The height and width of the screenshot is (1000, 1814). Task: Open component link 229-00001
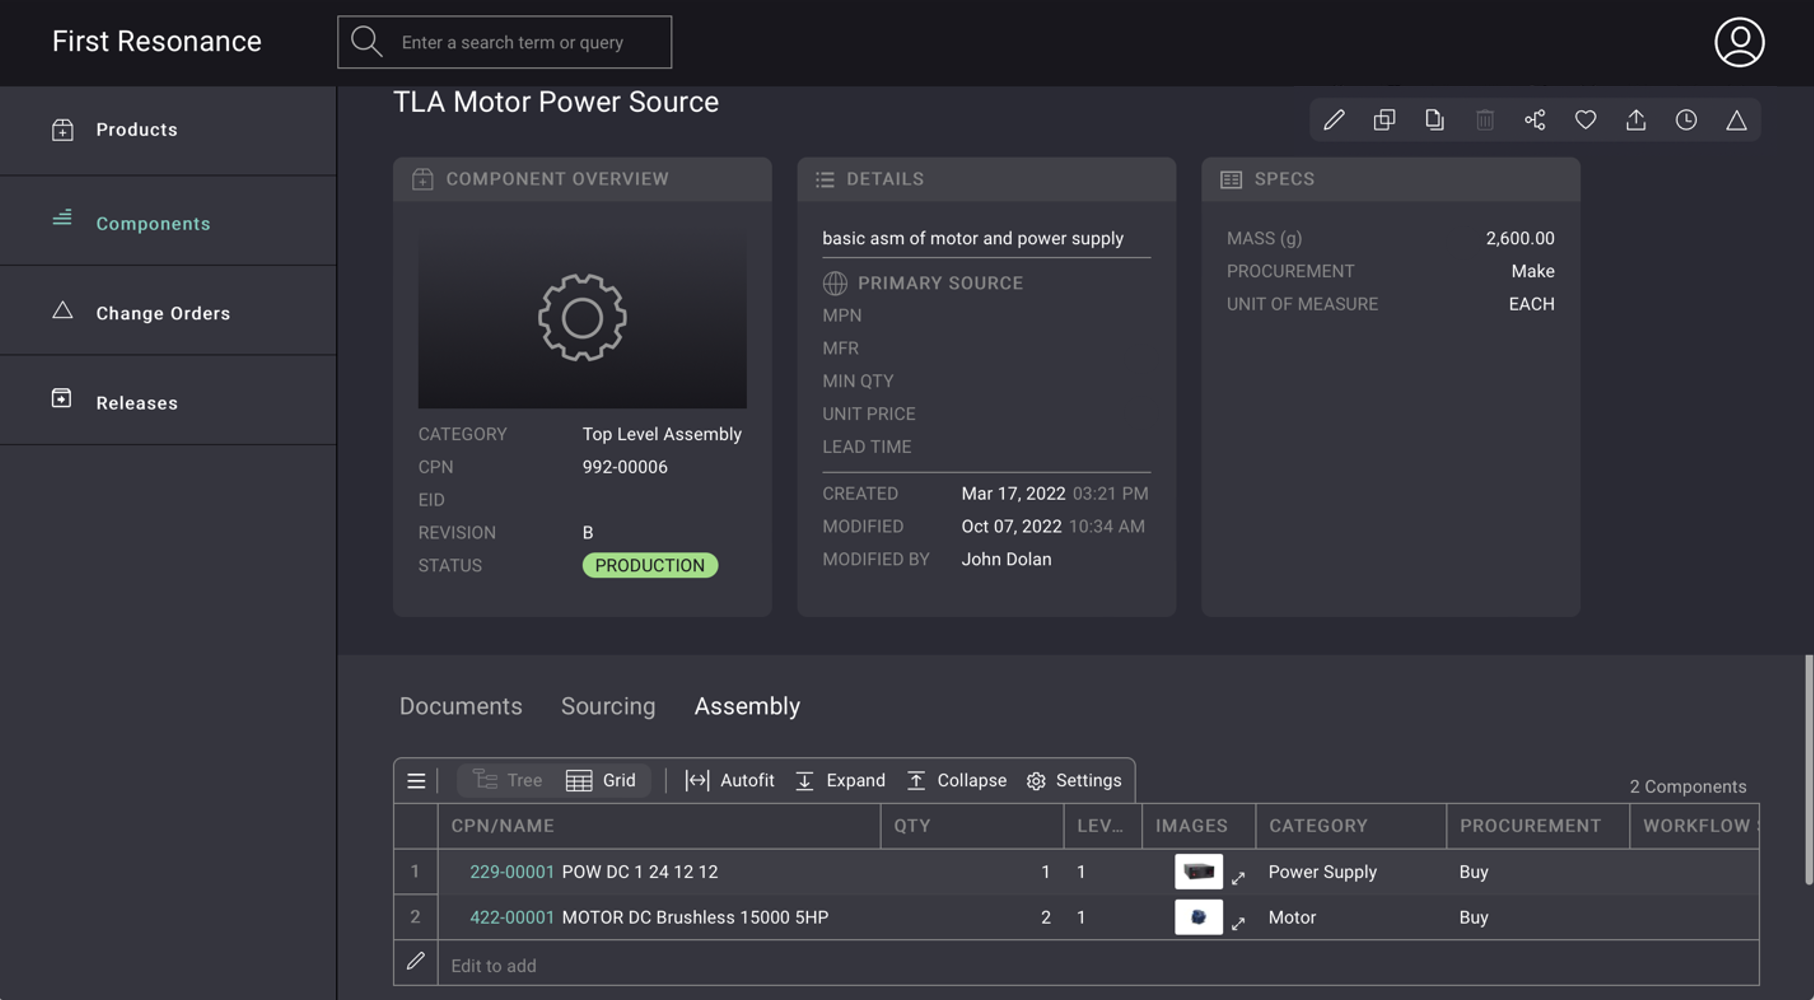pyautogui.click(x=511, y=872)
